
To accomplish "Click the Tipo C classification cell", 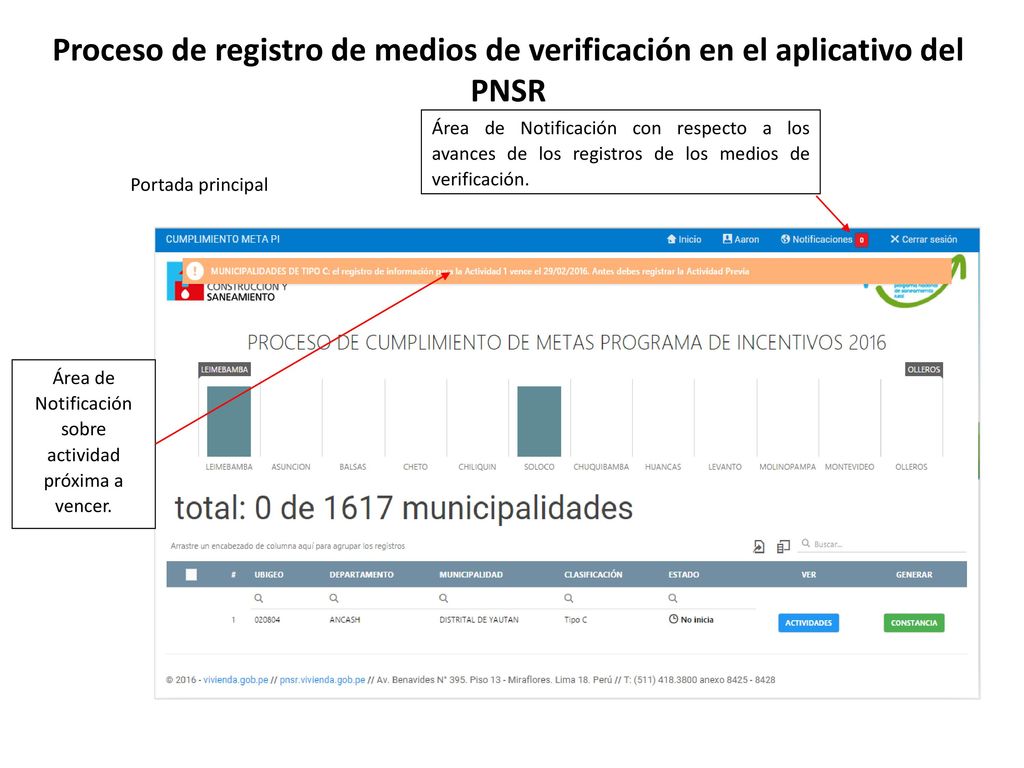I will coord(575,620).
